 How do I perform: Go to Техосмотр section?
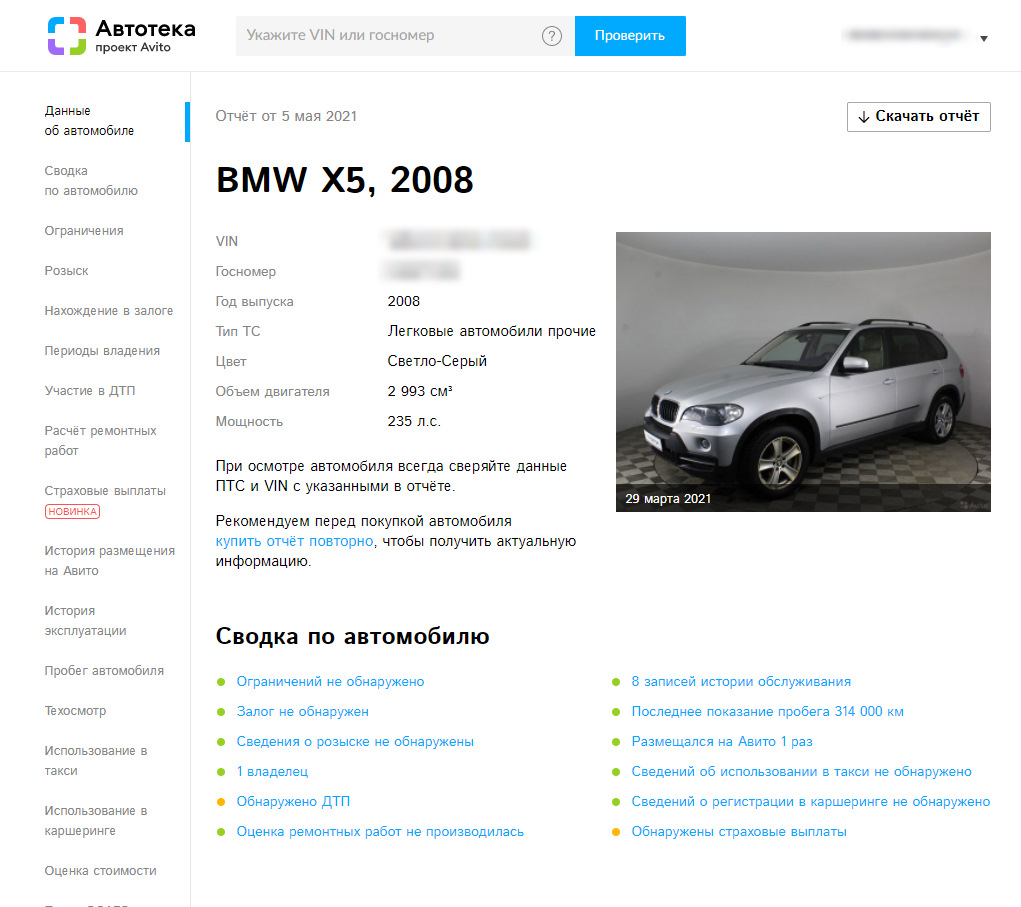point(75,710)
